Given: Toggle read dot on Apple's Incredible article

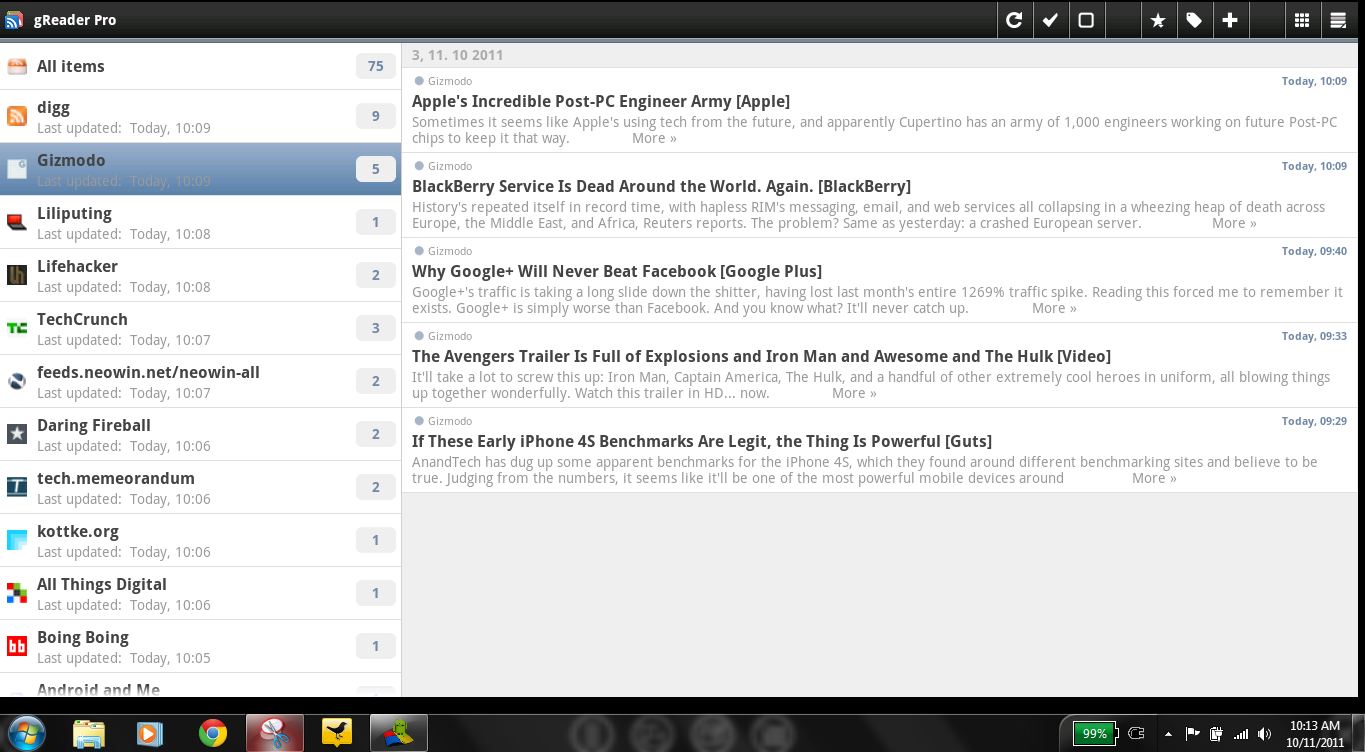Looking at the screenshot, I should 419,81.
